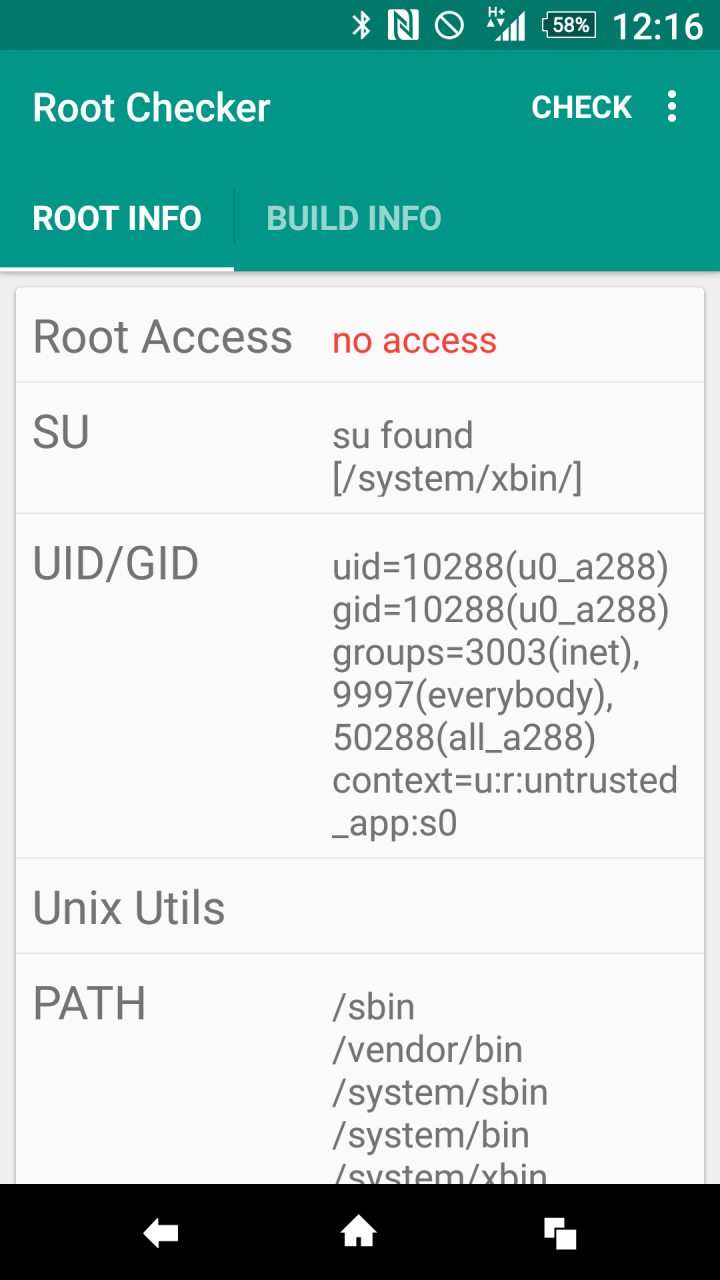
Task: Tap the red 'no access' status text
Action: click(x=414, y=341)
